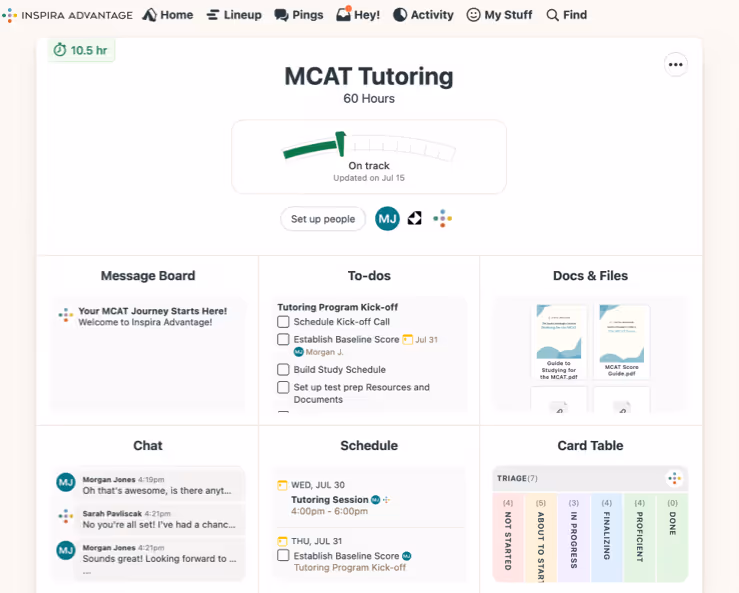Click the MJ badge next to Tutoring Session

376,500
